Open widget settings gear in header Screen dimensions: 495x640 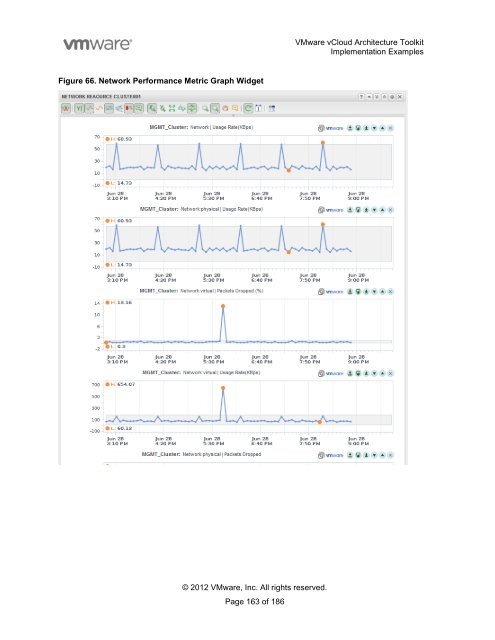(392, 97)
